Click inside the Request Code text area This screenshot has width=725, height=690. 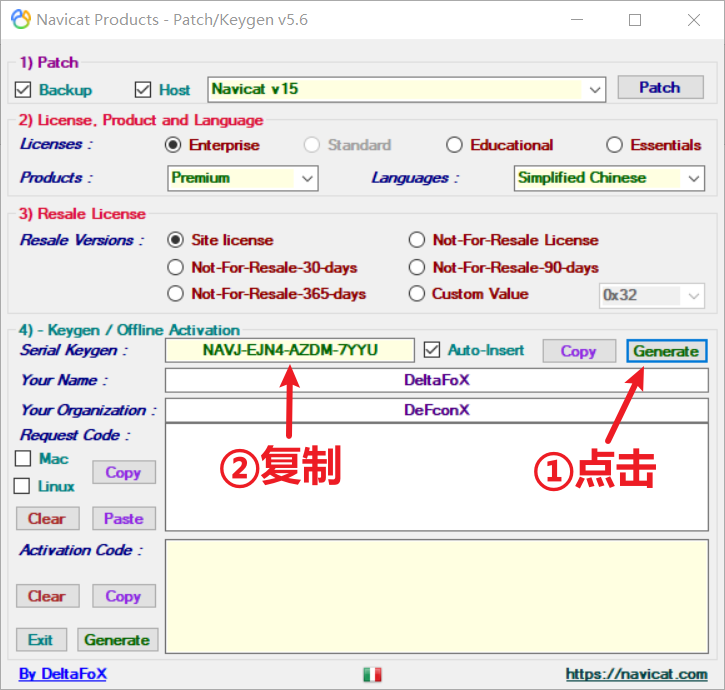click(437, 477)
